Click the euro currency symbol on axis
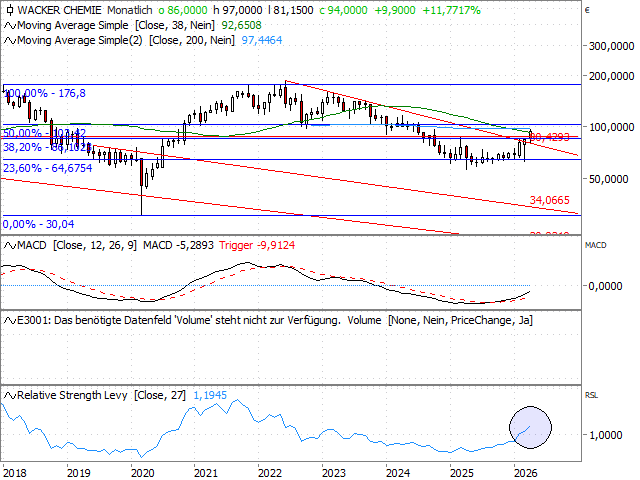 click(587, 11)
